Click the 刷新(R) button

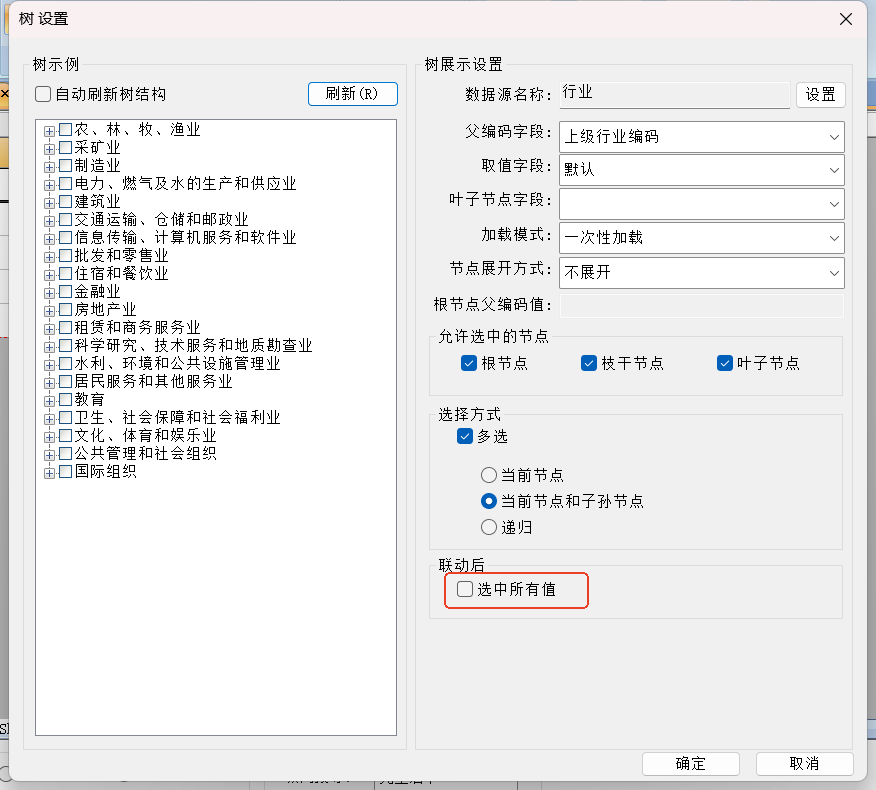tap(352, 94)
